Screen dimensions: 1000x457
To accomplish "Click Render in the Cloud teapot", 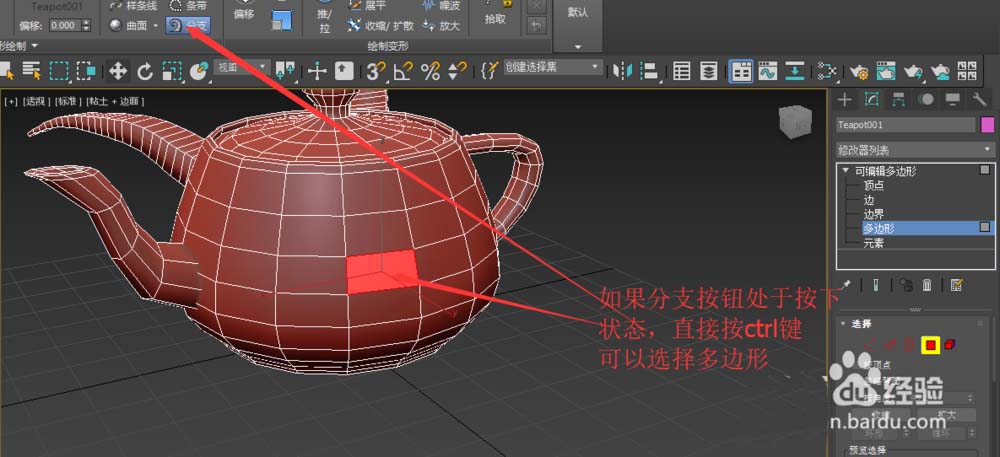I will pyautogui.click(x=940, y=71).
